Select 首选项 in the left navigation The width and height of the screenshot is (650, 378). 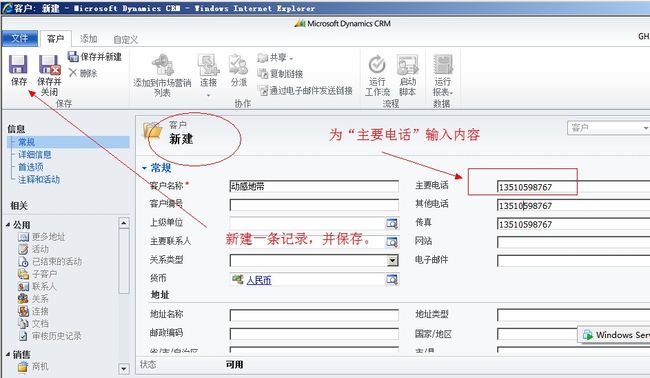coord(31,167)
